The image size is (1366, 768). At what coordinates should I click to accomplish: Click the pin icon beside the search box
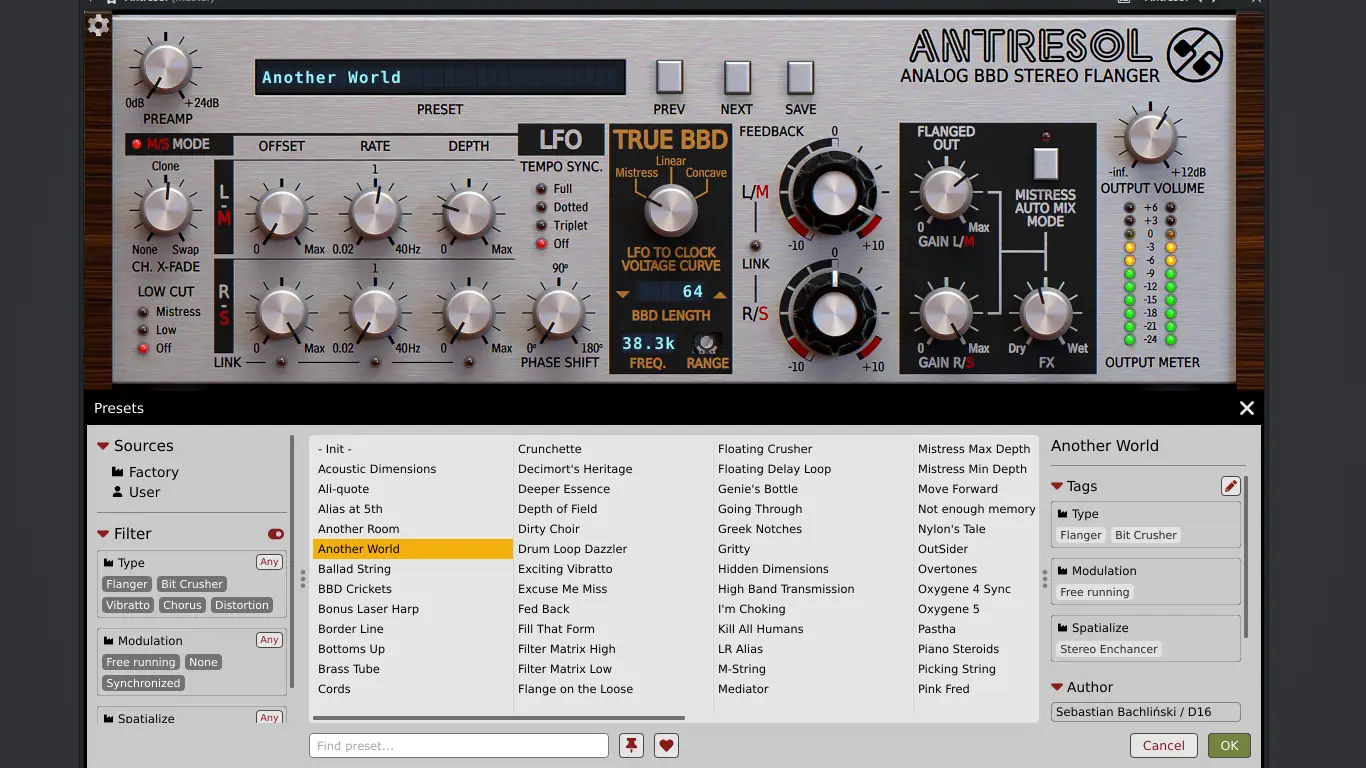tap(631, 745)
